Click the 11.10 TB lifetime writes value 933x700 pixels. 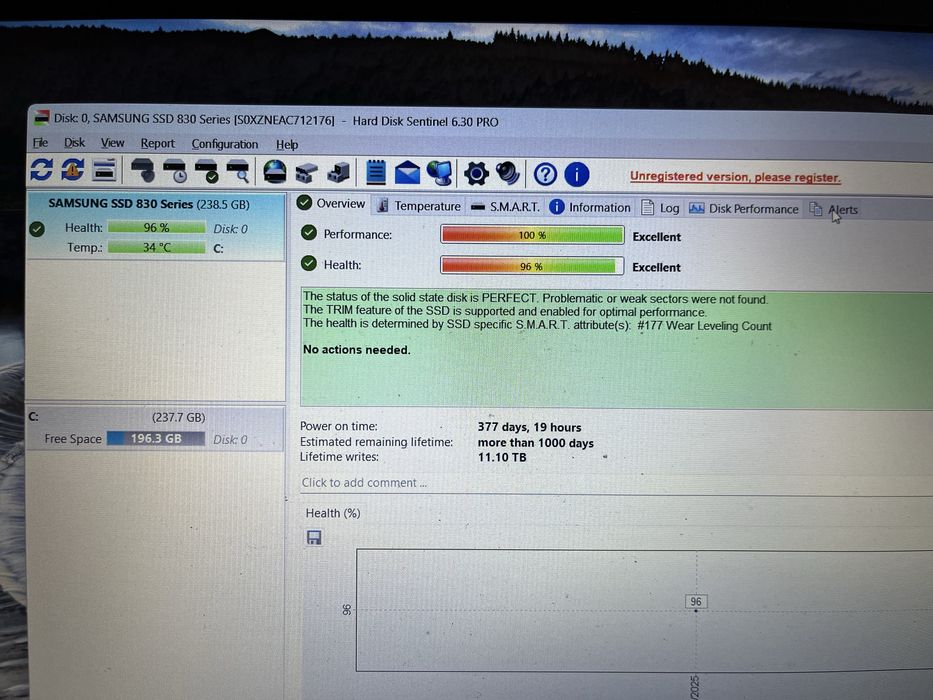point(502,458)
